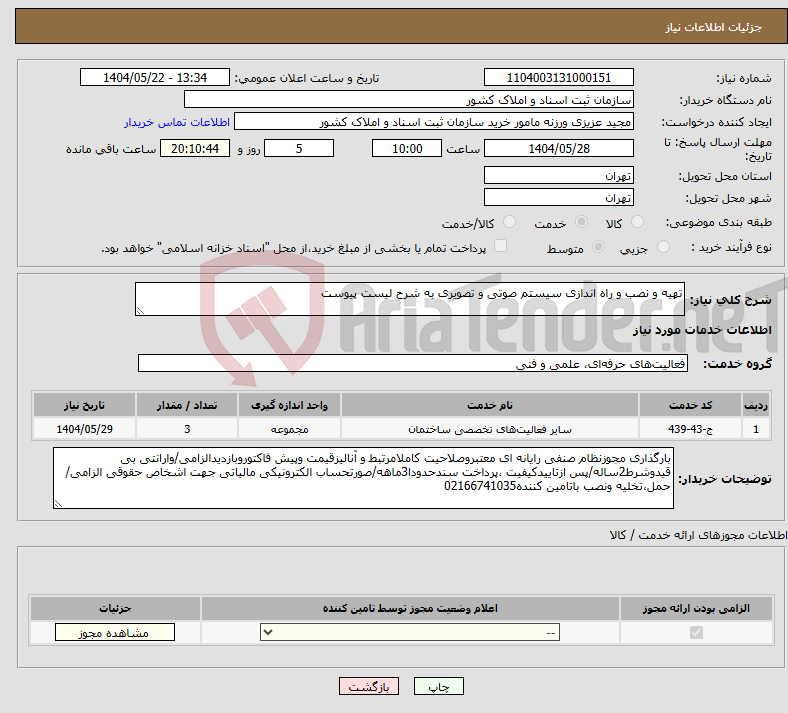Click the مشاهده مجوز button
This screenshot has width=788, height=713.
115,632
